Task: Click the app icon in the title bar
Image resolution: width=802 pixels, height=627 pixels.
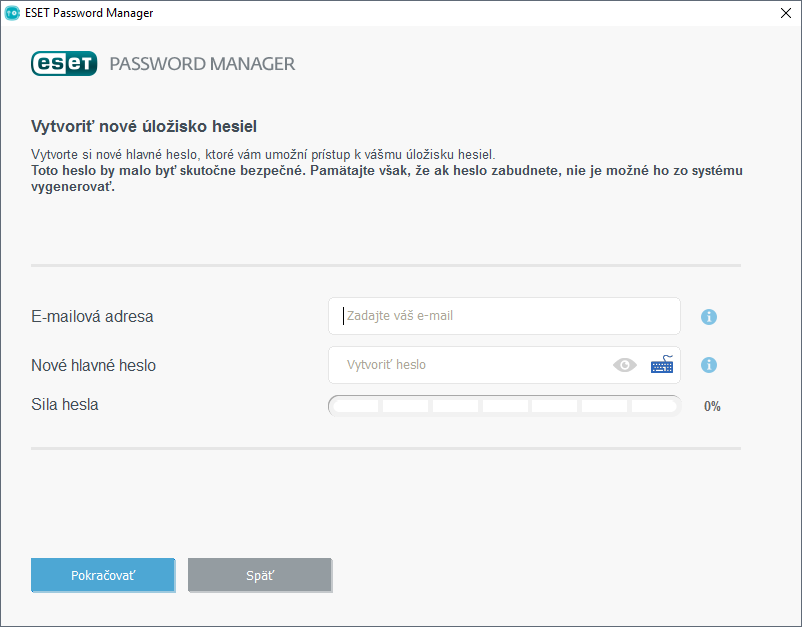Action: (12, 13)
